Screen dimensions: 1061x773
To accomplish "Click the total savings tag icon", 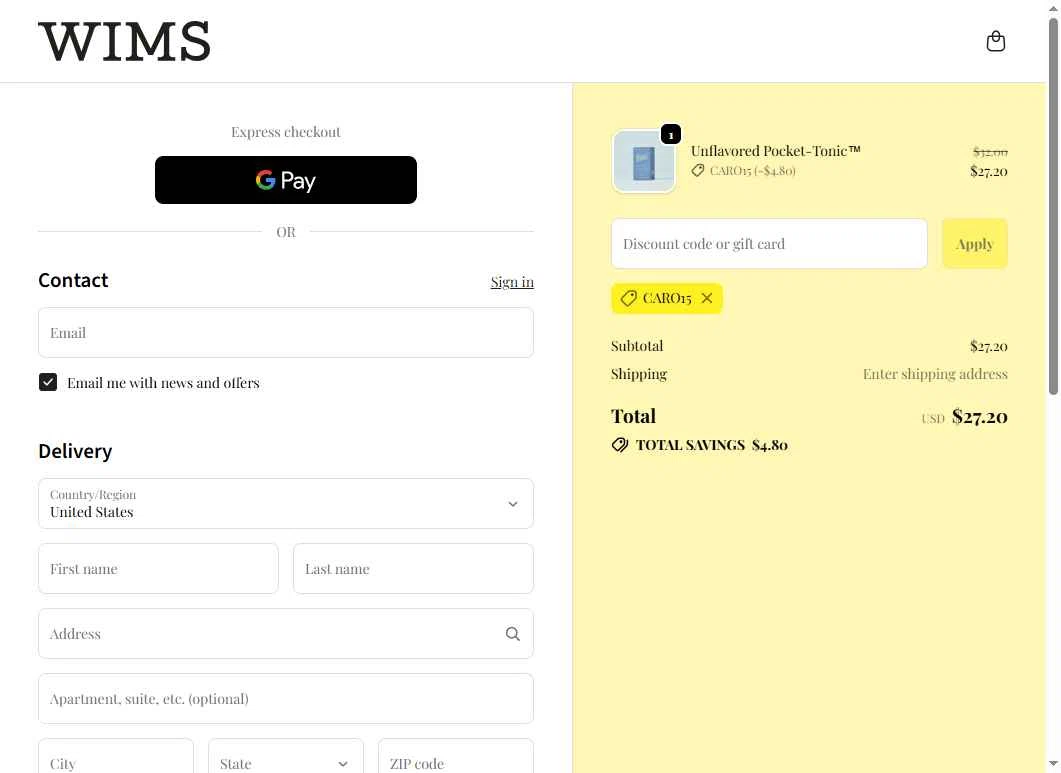I will (620, 445).
